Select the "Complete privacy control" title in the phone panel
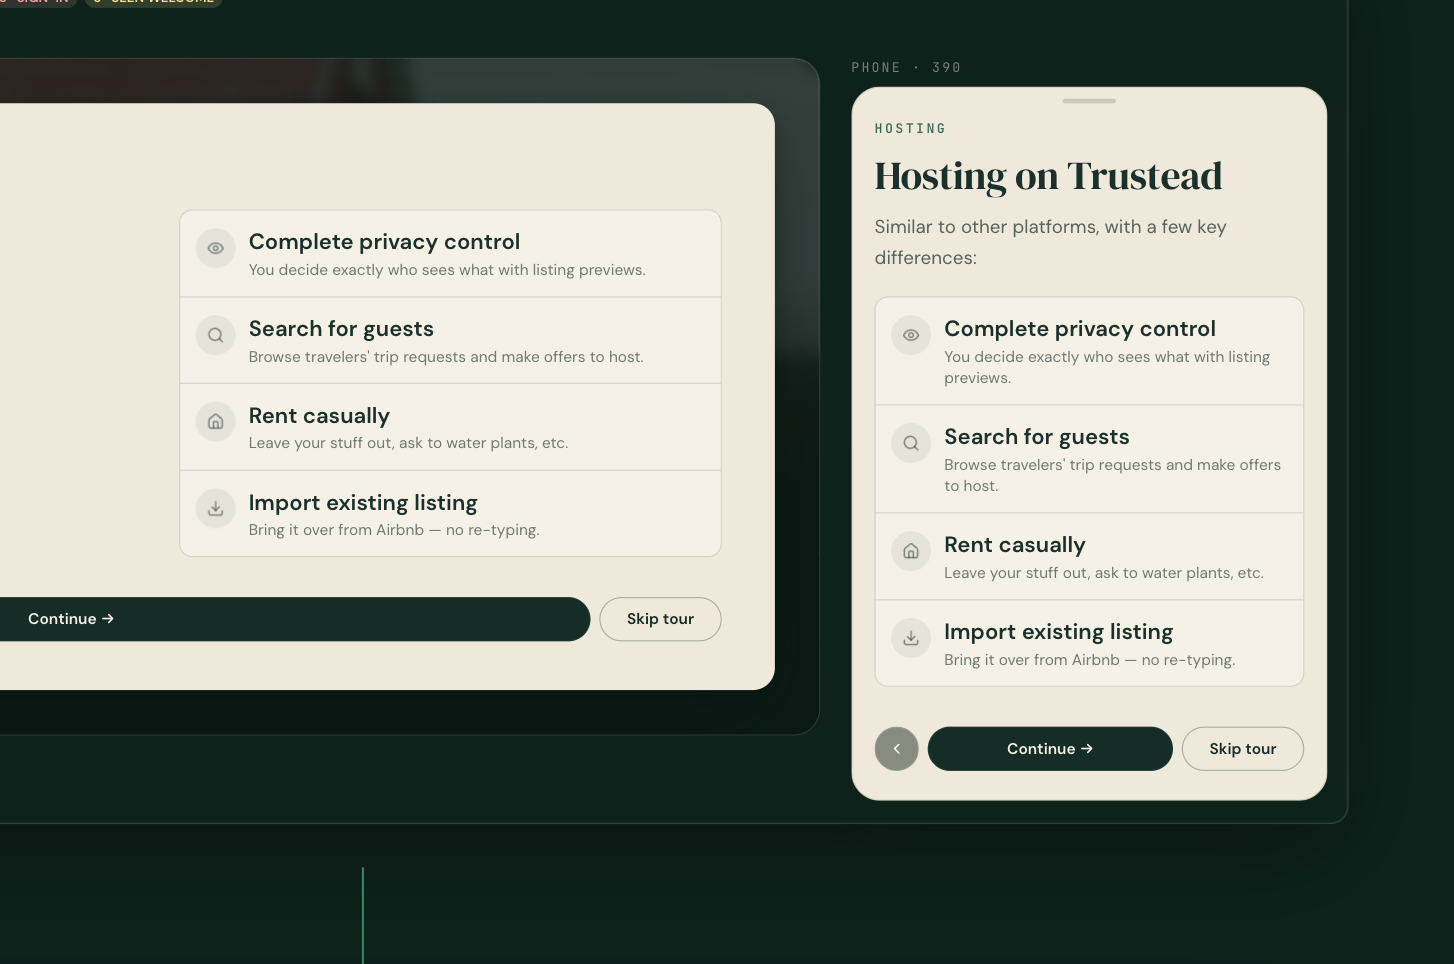The height and width of the screenshot is (964, 1454). click(x=1080, y=329)
